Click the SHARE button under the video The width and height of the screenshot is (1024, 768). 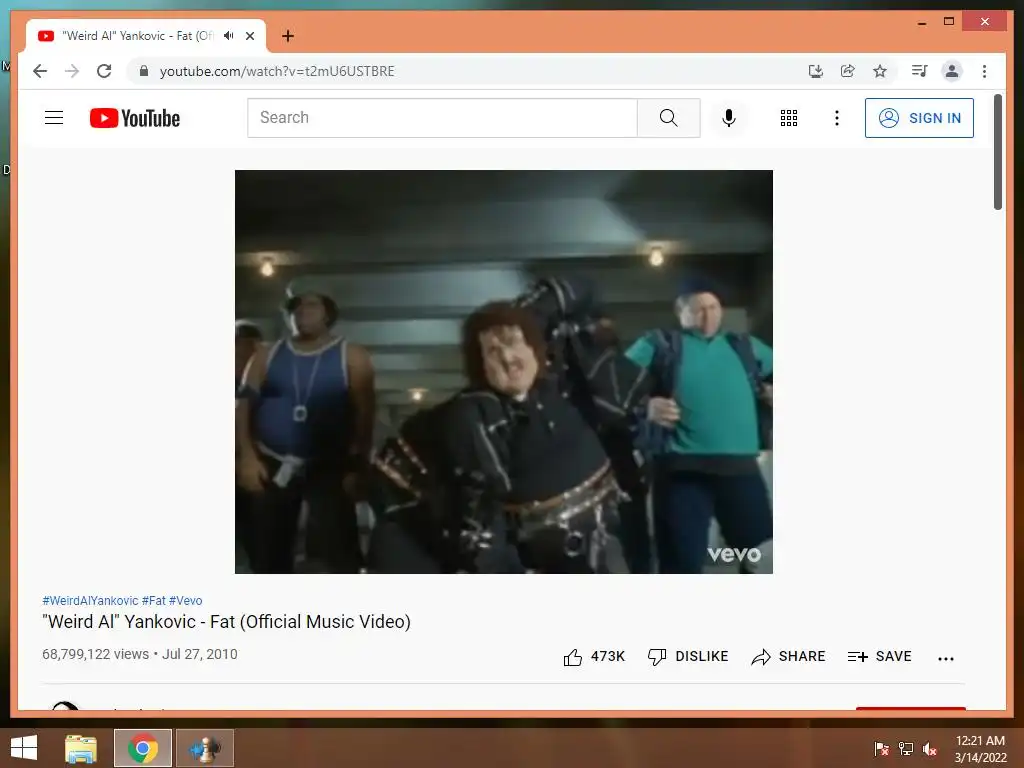788,657
